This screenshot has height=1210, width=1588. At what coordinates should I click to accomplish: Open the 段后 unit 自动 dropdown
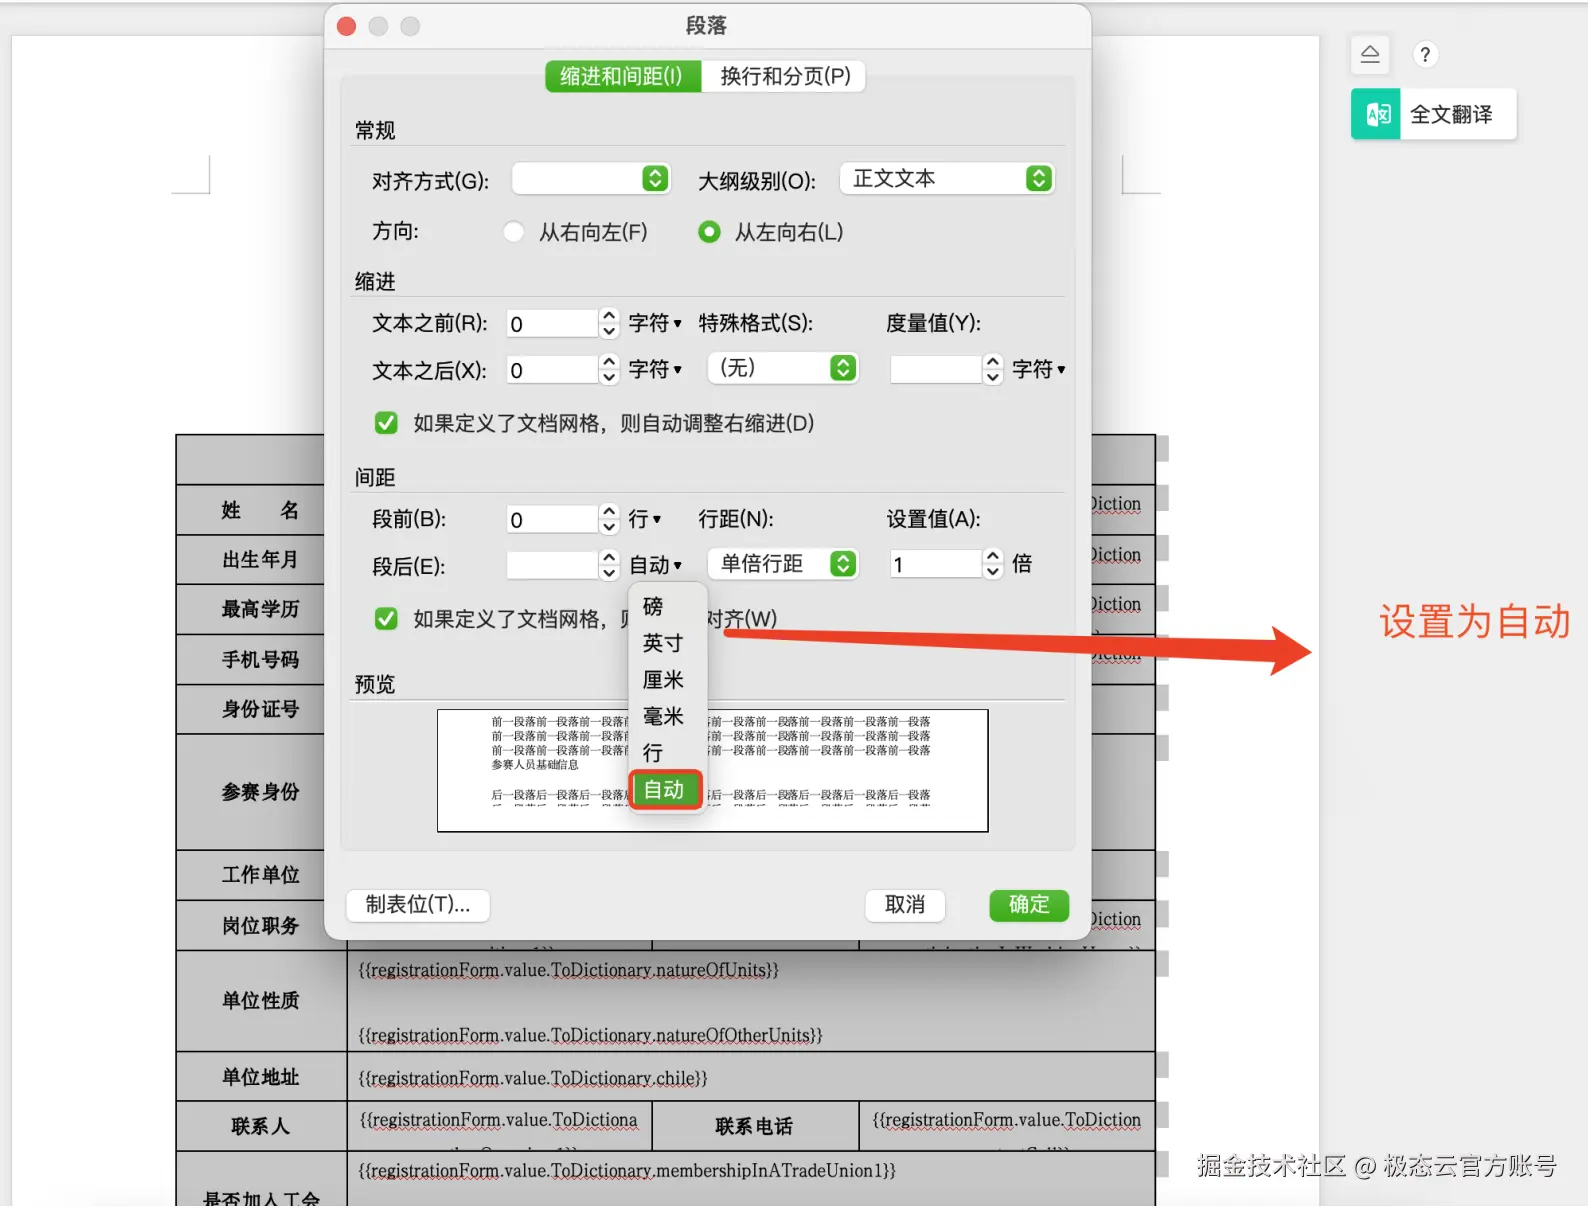(x=655, y=565)
